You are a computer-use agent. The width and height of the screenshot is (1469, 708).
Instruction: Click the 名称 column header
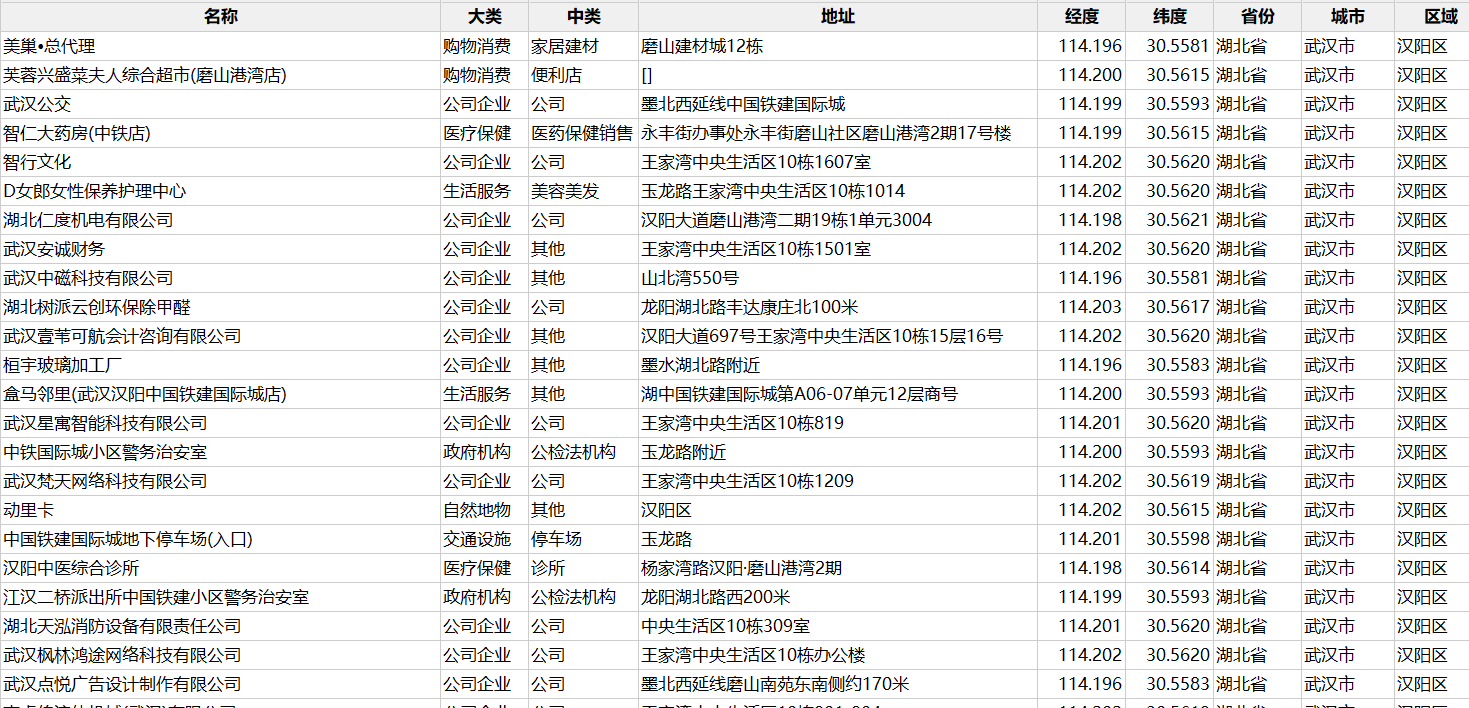tap(220, 17)
